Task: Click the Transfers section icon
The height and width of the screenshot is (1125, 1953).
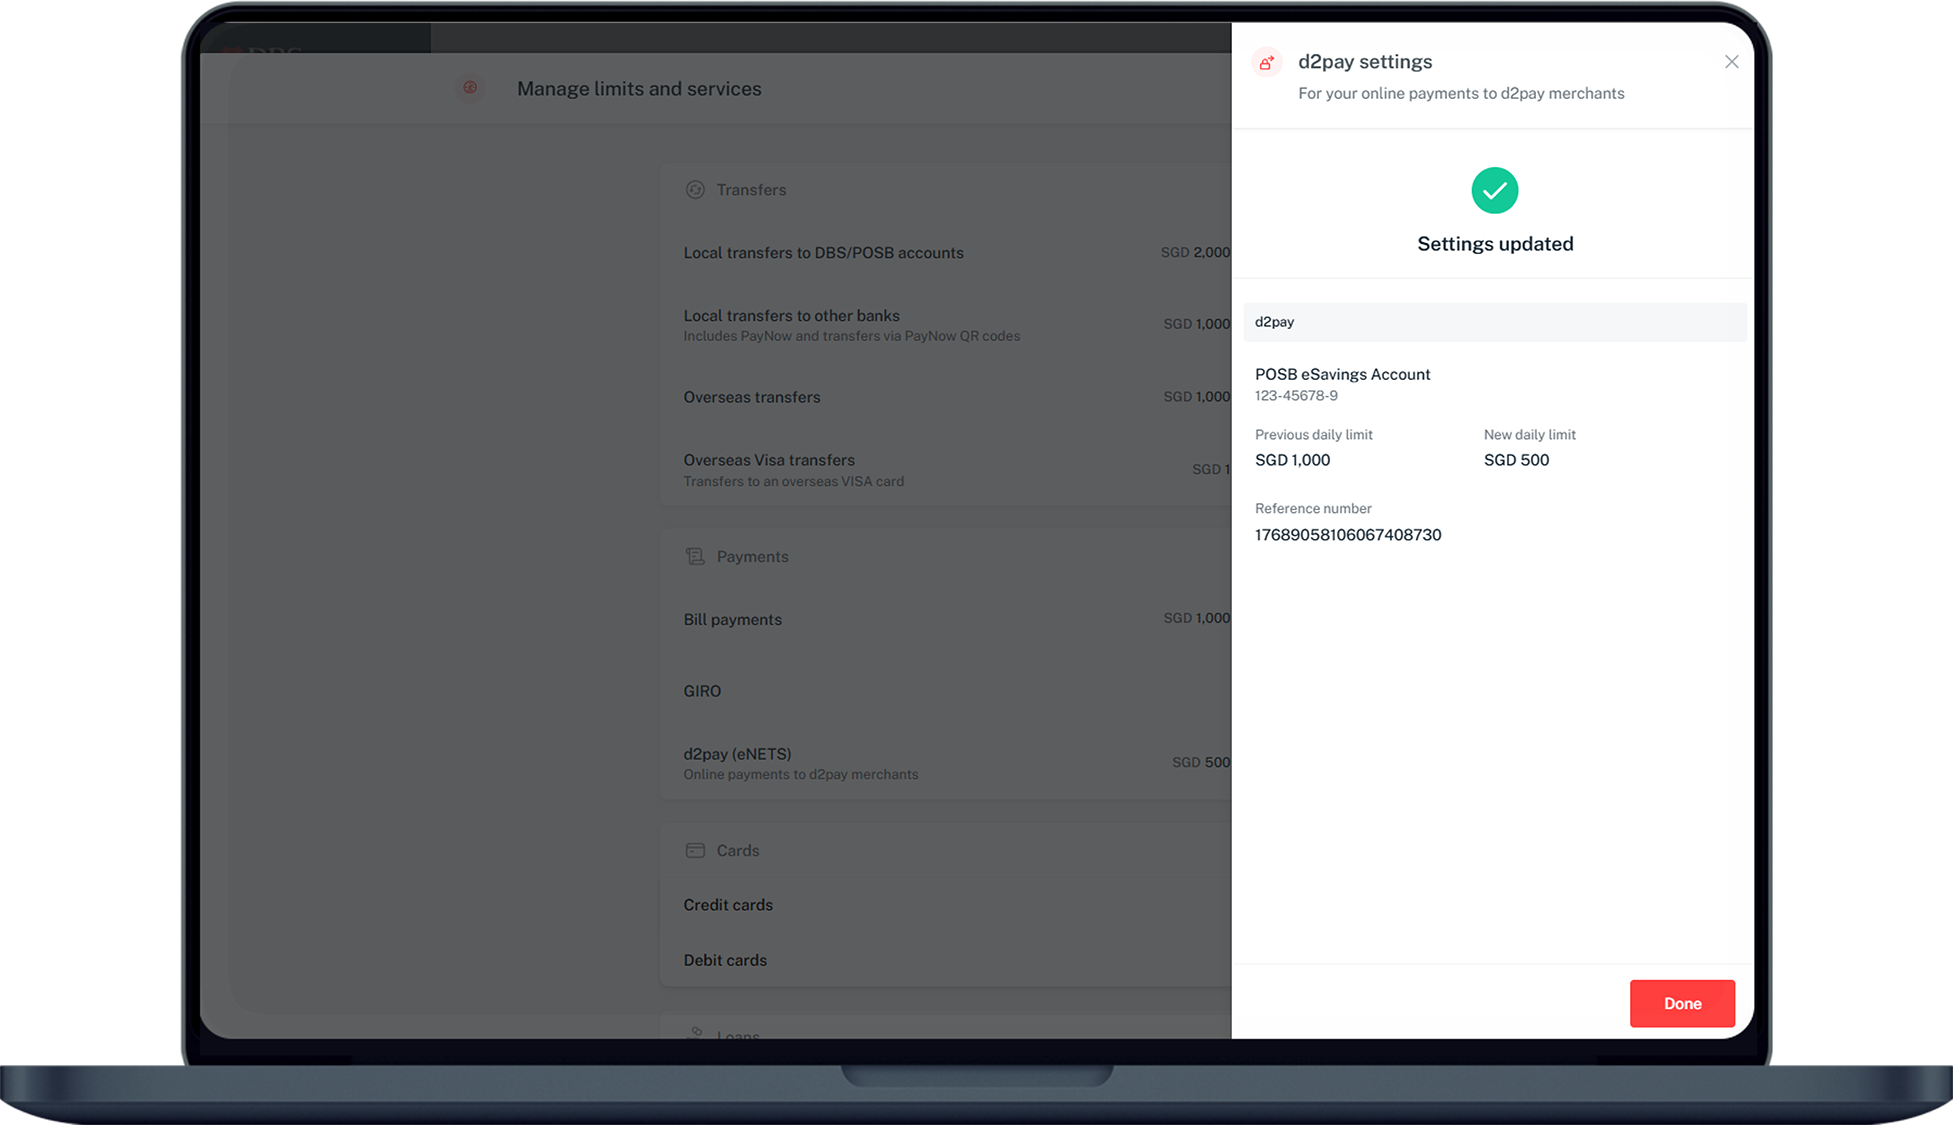Action: click(695, 190)
